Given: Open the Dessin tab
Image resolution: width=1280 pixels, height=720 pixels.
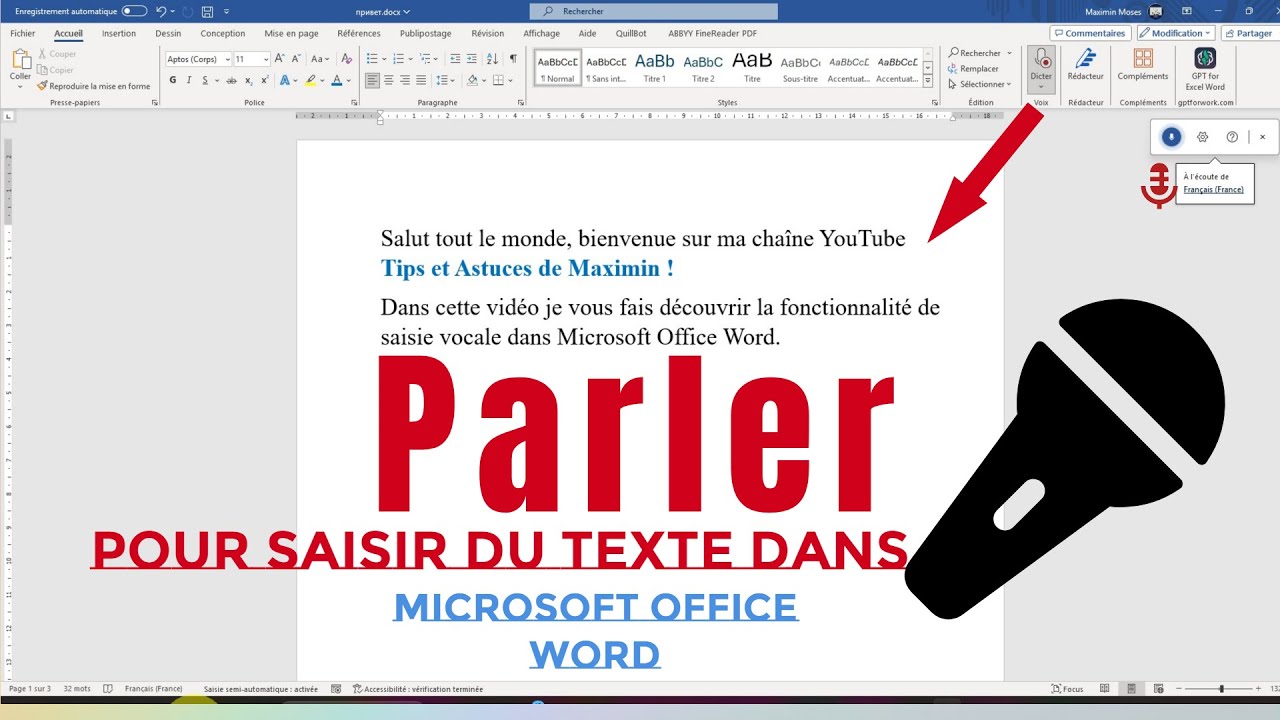Looking at the screenshot, I should point(168,33).
